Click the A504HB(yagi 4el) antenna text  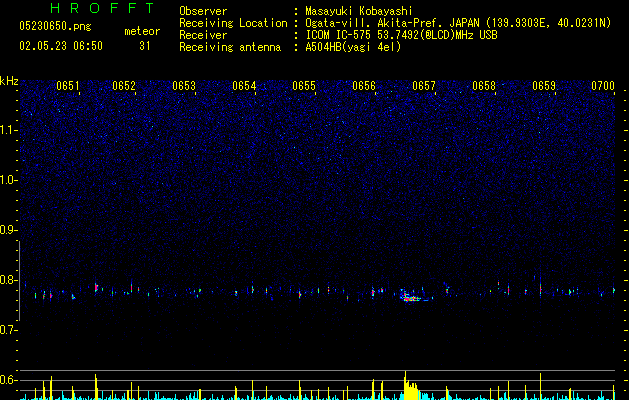point(353,47)
